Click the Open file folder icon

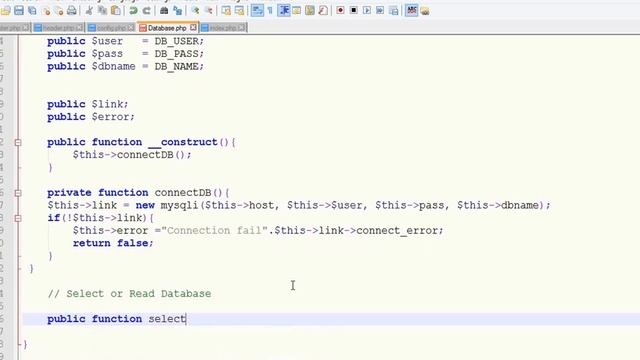pyautogui.click(x=6, y=10)
